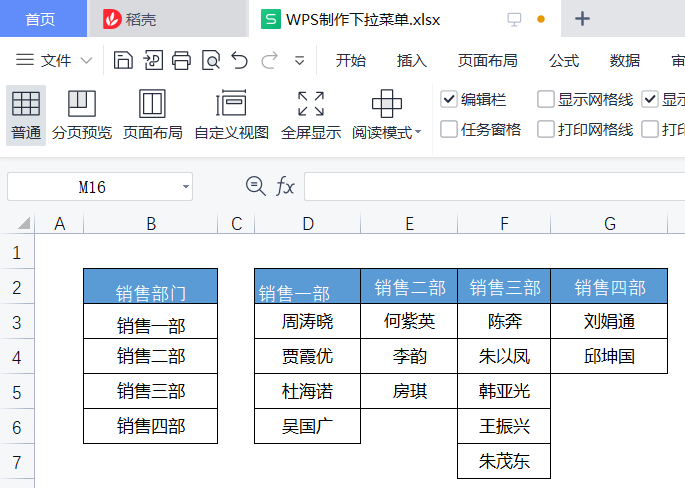Click the select-all corner triangle

click(24, 223)
